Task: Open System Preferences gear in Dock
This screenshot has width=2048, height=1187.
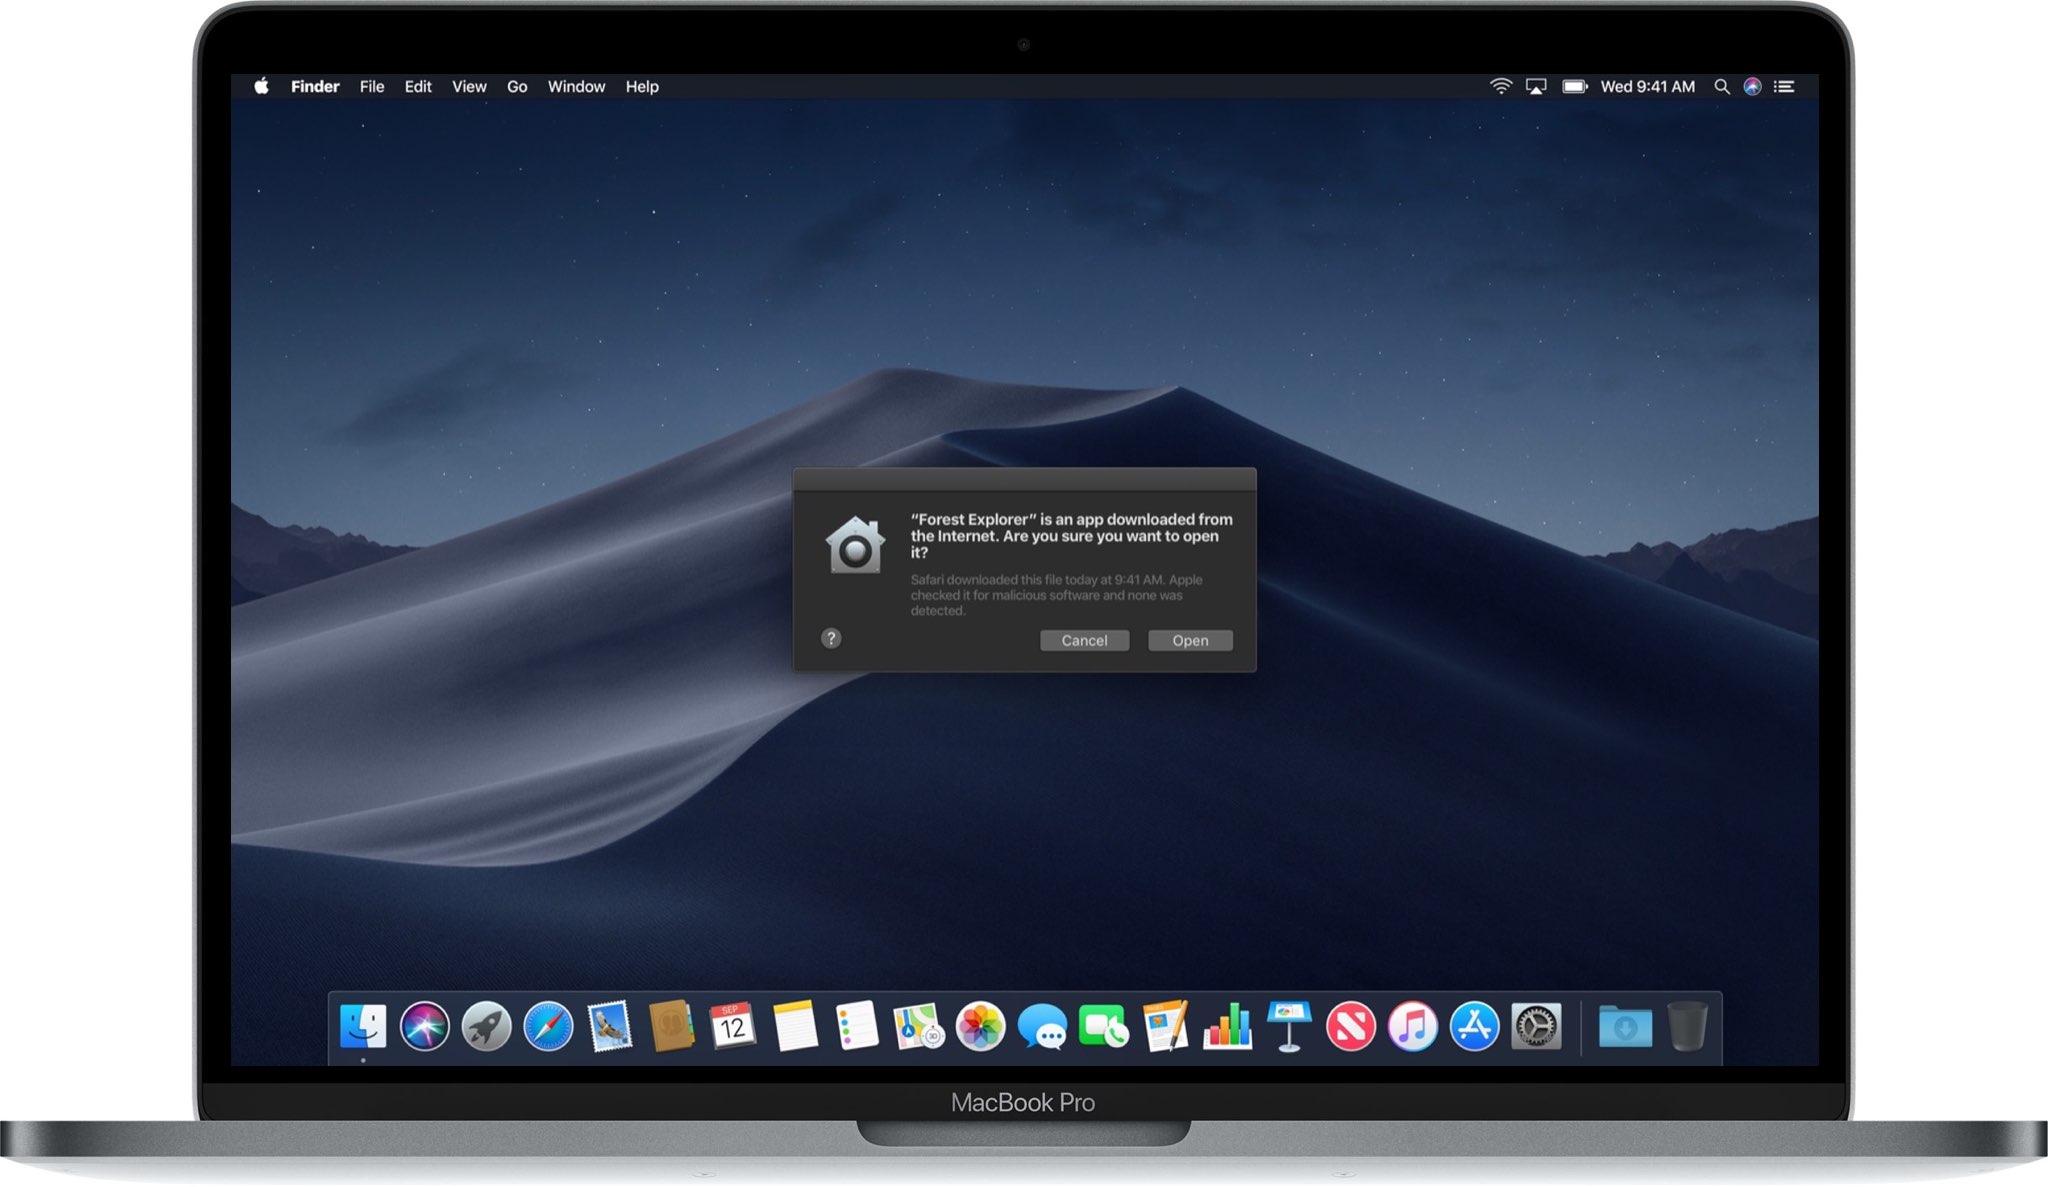Action: pyautogui.click(x=1536, y=1027)
